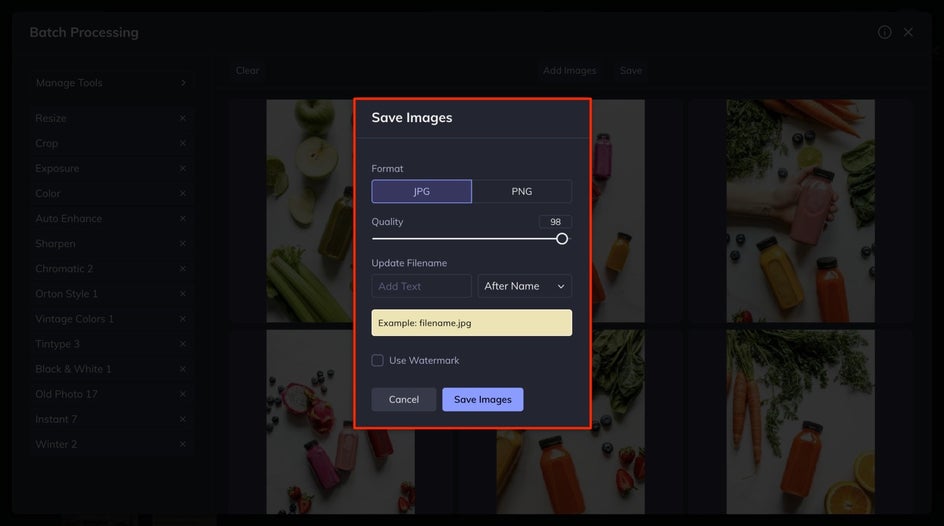Open the After Name position dropdown
This screenshot has width=944, height=526.
pyautogui.click(x=524, y=286)
